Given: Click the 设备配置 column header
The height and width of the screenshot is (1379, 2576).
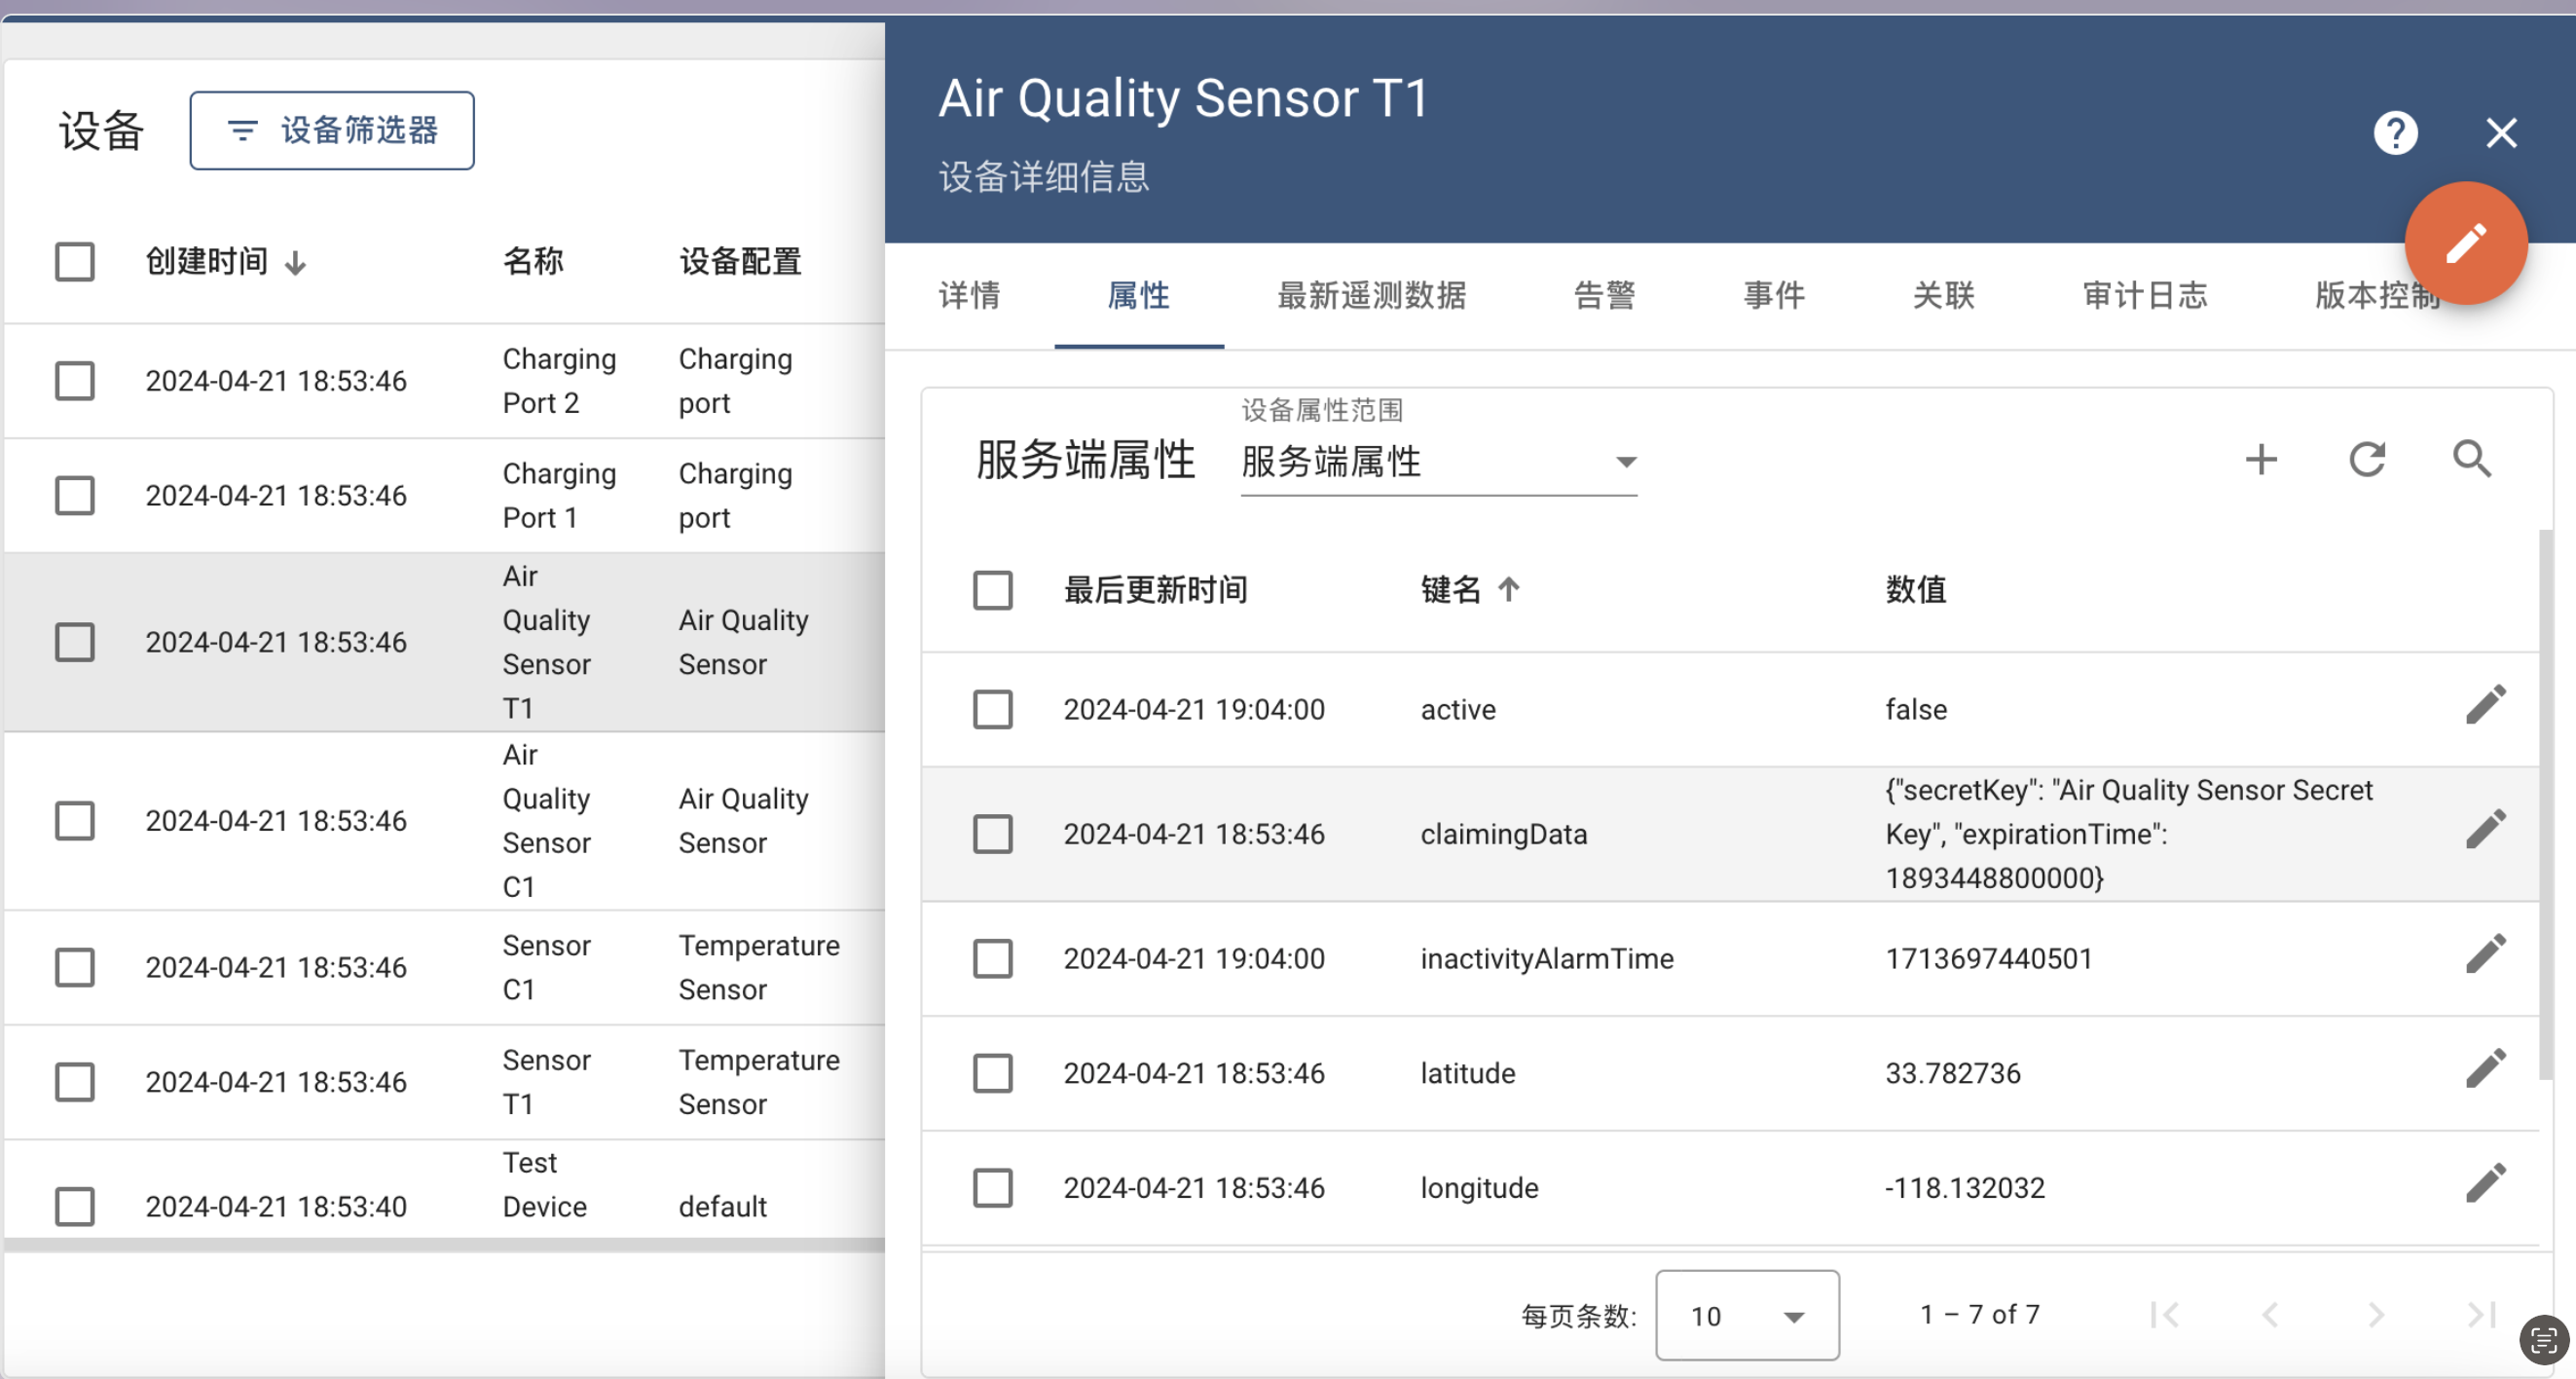Looking at the screenshot, I should [740, 262].
